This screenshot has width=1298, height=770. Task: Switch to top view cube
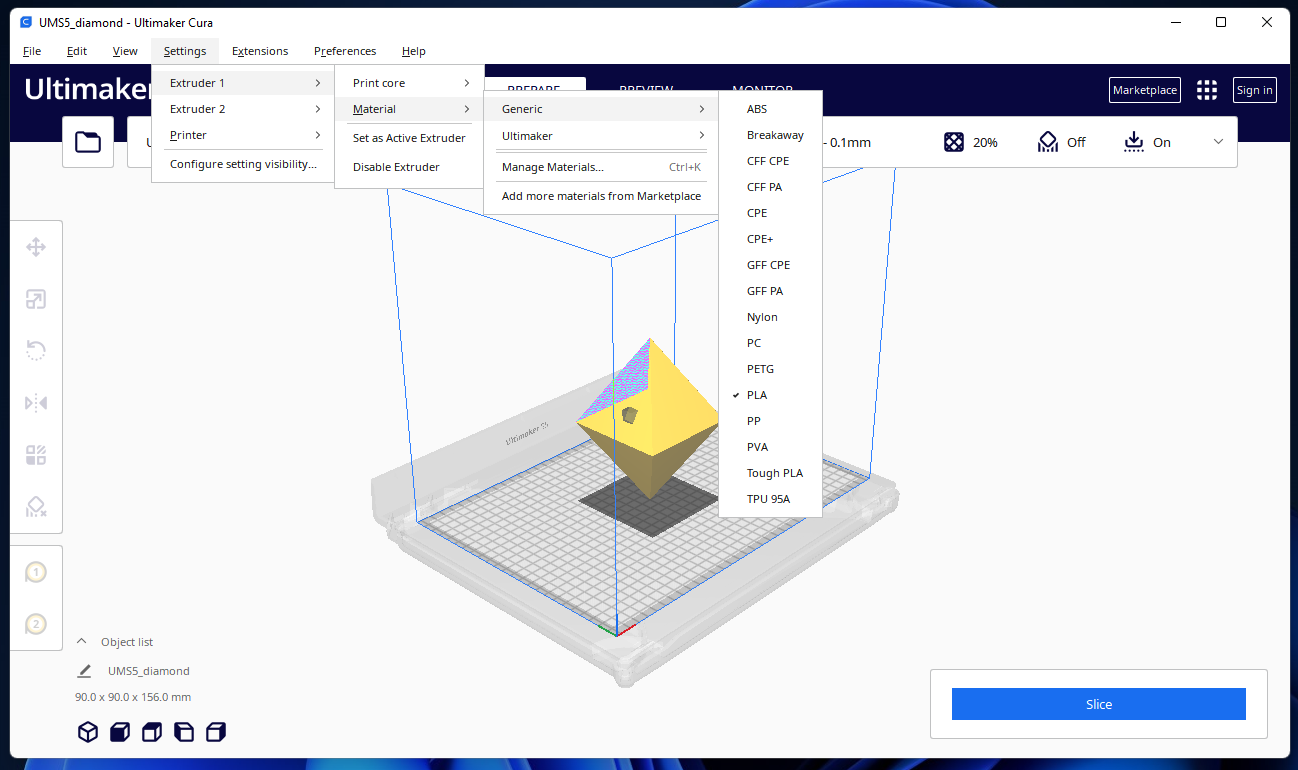[152, 732]
